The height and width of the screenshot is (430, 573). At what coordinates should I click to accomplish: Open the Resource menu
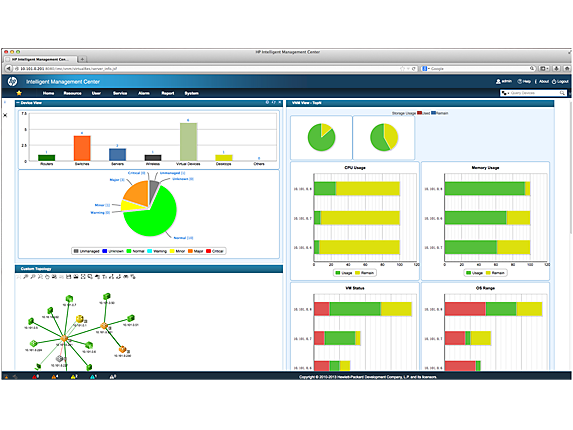coord(72,93)
